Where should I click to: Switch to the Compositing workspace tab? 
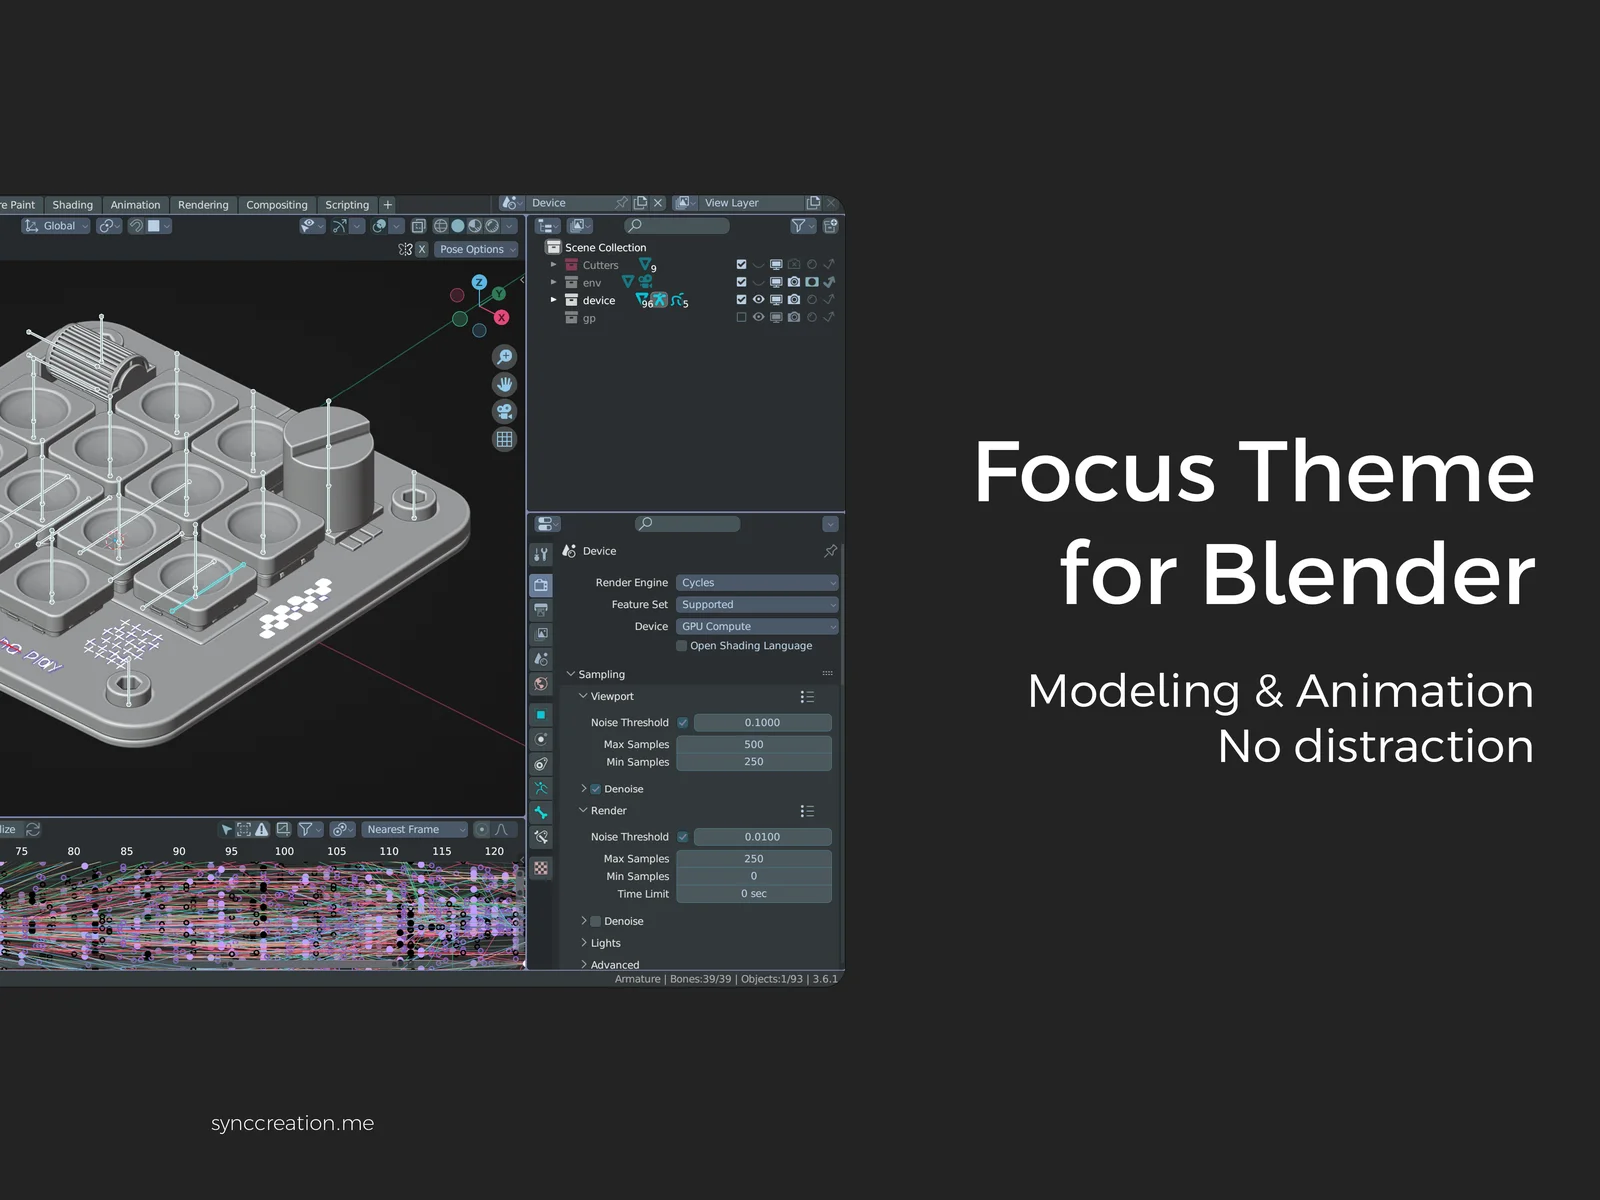coord(276,205)
